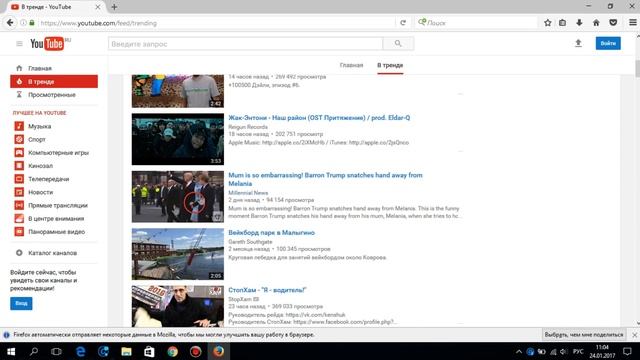Open the YouTube guide hamburger menu
The image size is (640, 360).
pos(19,44)
